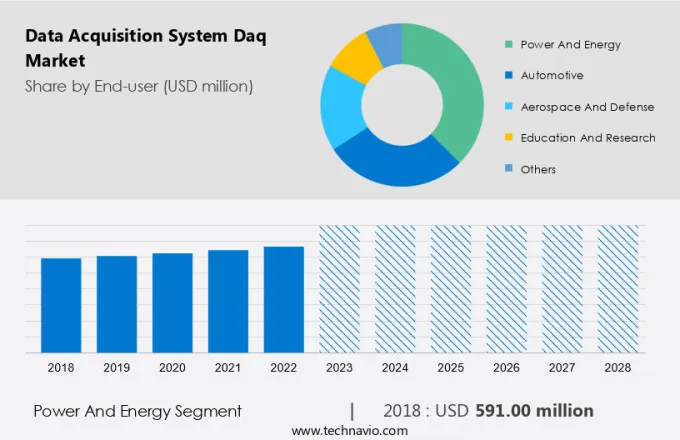
Task: Select the Aerospace And Defense legend label
Action: point(587,107)
